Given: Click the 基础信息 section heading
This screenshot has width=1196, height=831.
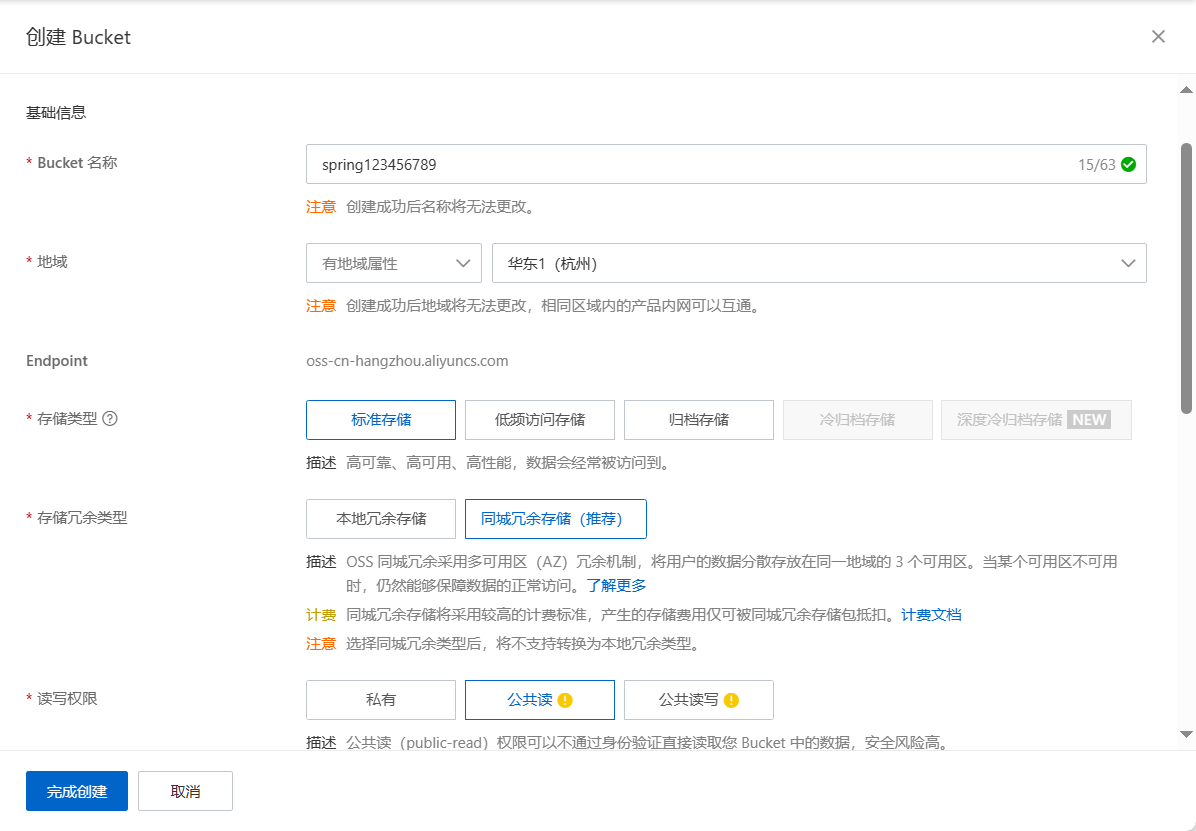Looking at the screenshot, I should (56, 113).
